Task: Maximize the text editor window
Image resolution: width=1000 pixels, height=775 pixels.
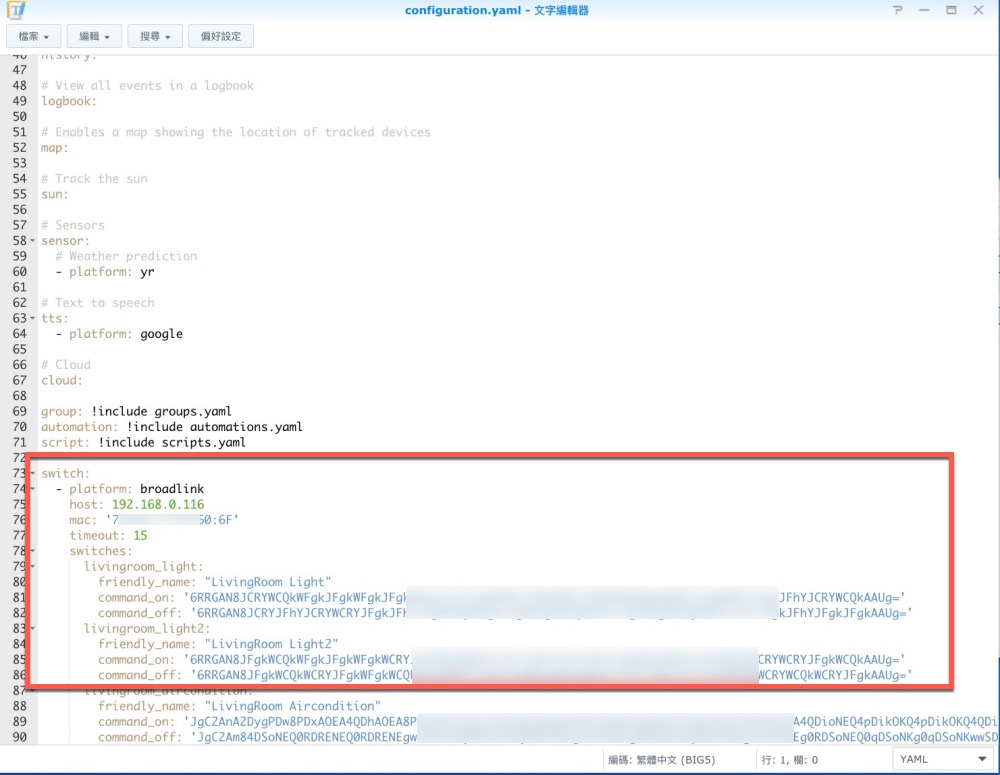Action: [x=951, y=10]
